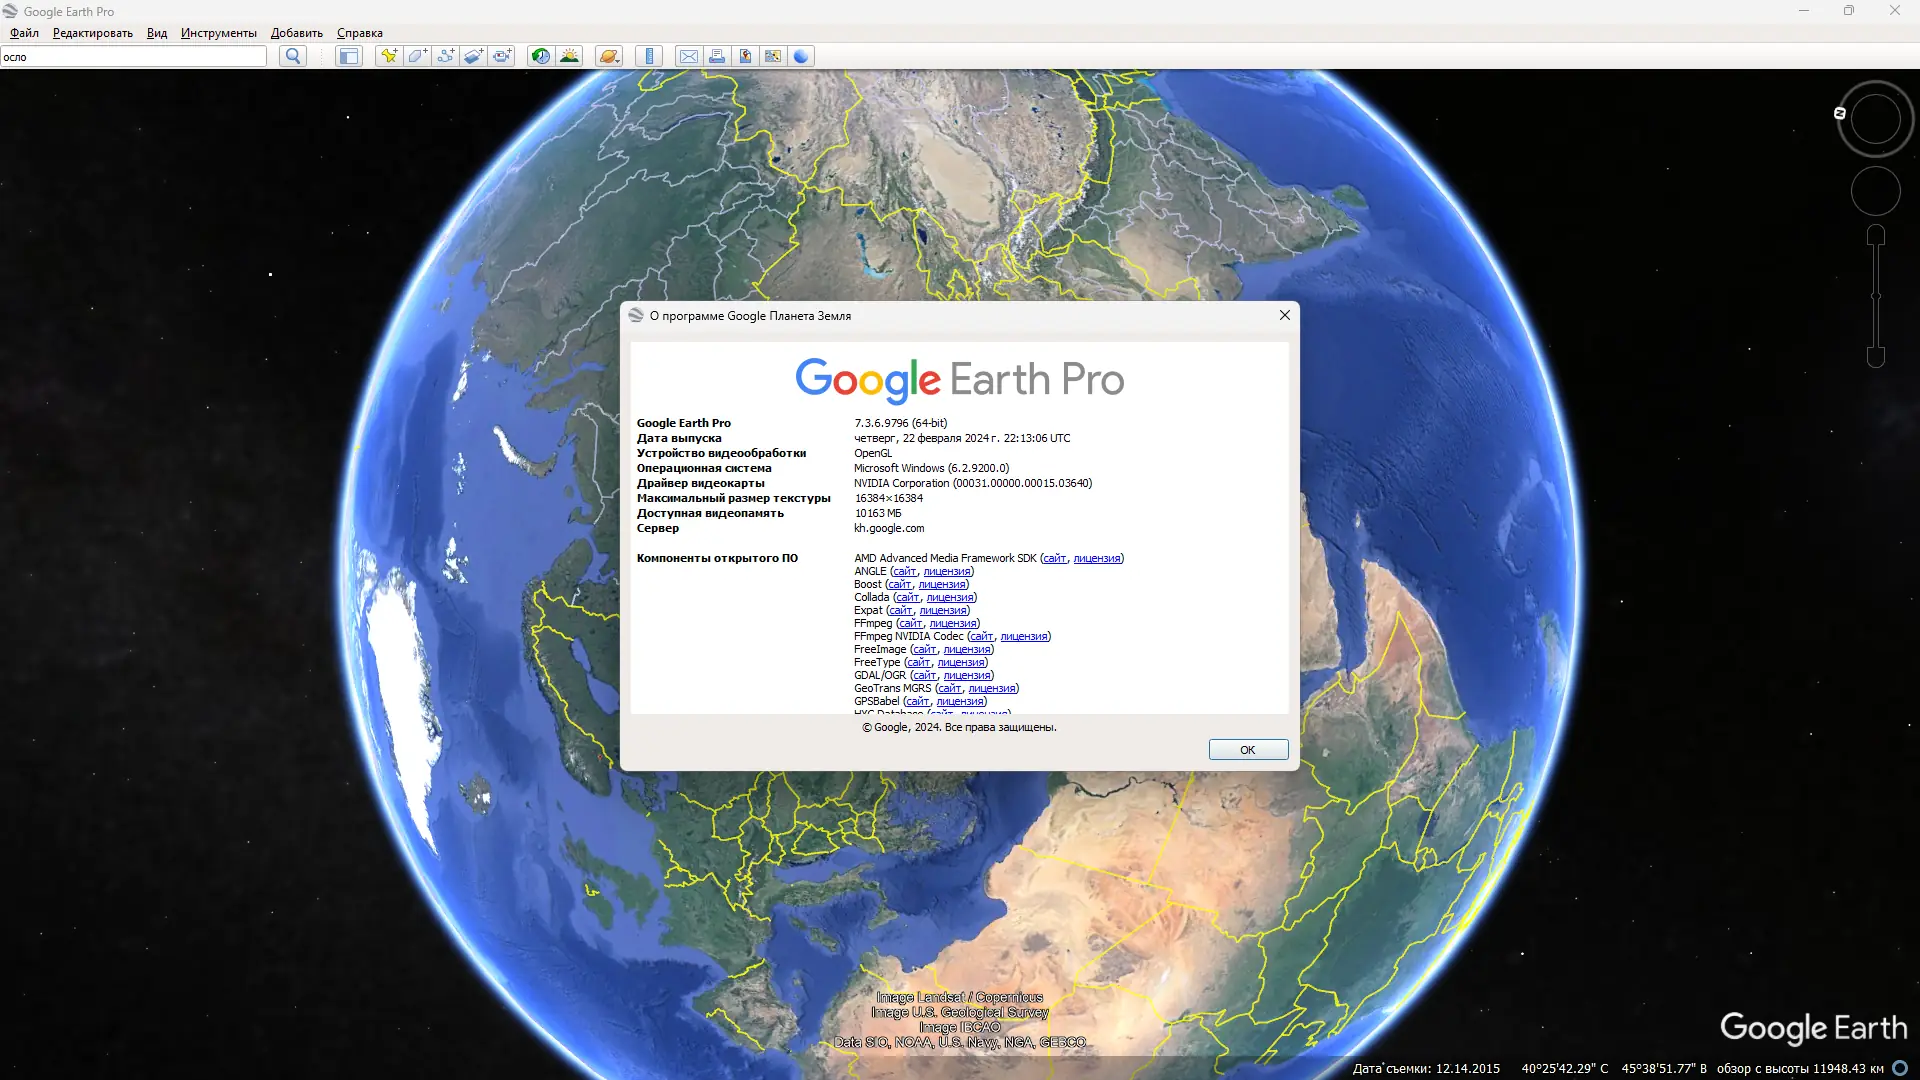
Task: Select the Add Polygon tool
Action: click(417, 56)
